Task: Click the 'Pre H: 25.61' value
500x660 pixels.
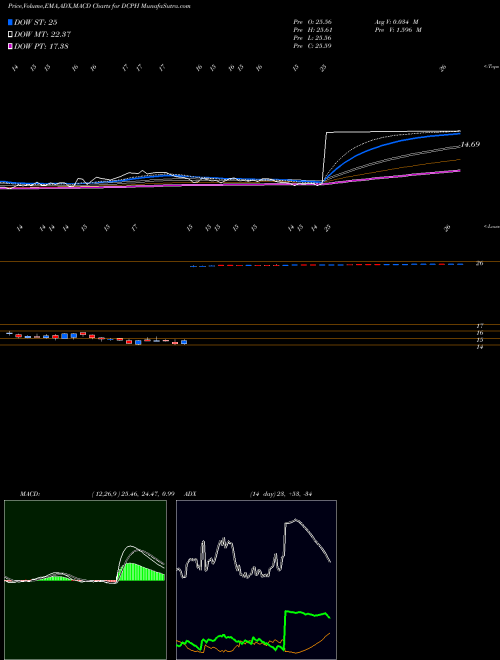Action: 312,30
